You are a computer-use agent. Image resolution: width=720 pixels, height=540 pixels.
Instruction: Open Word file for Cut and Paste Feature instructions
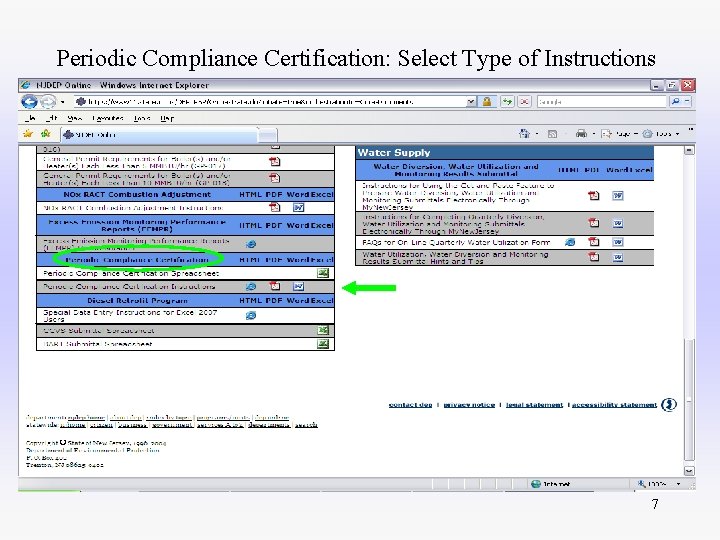point(618,196)
